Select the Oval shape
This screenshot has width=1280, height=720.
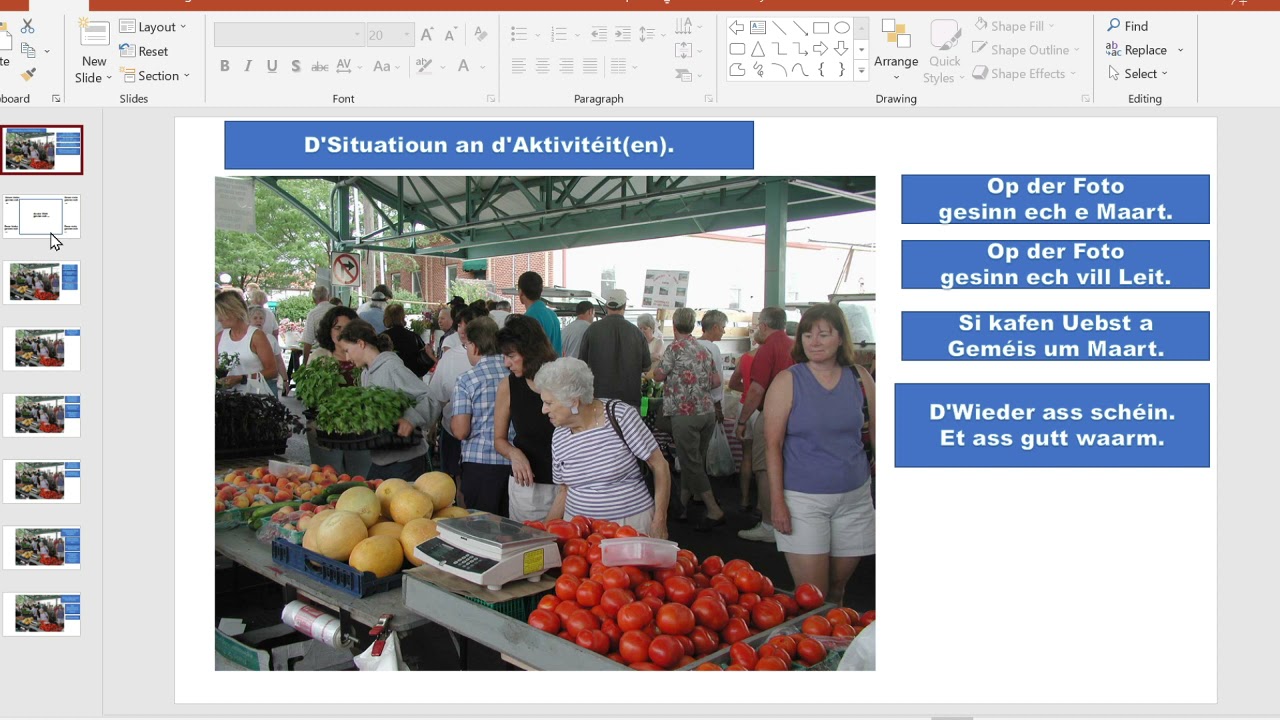[x=842, y=27]
